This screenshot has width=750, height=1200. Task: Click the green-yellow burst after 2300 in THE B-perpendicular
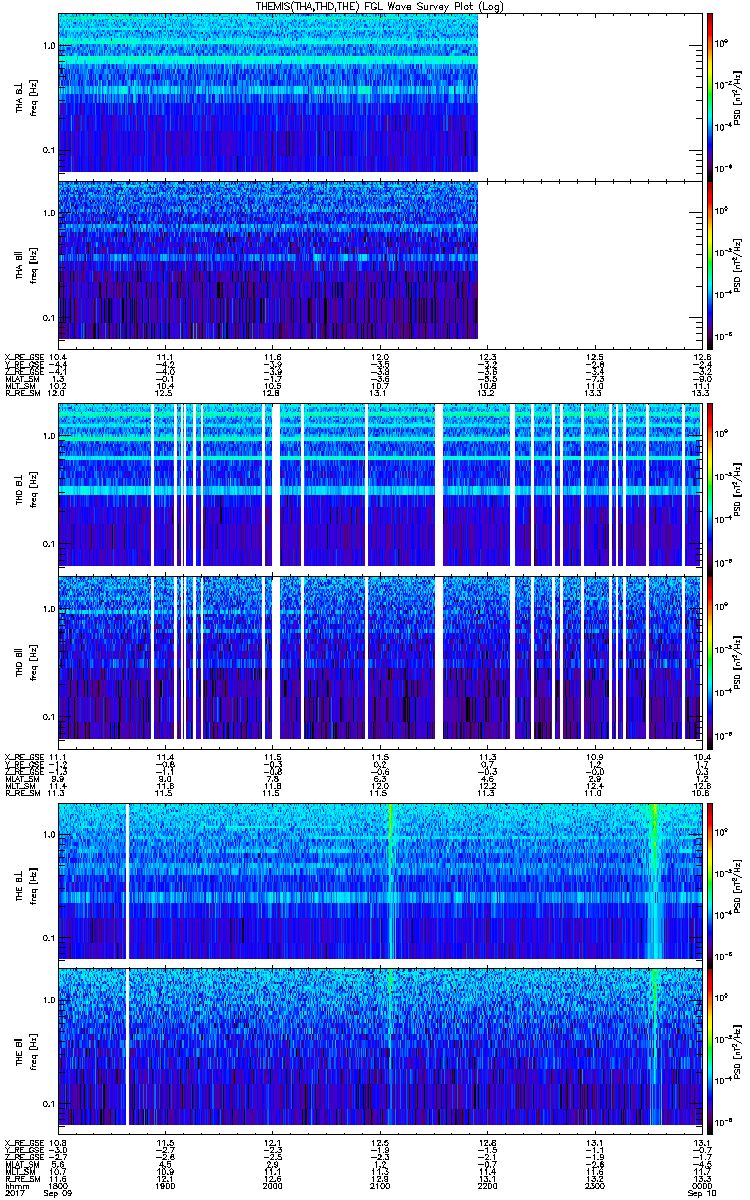click(654, 879)
